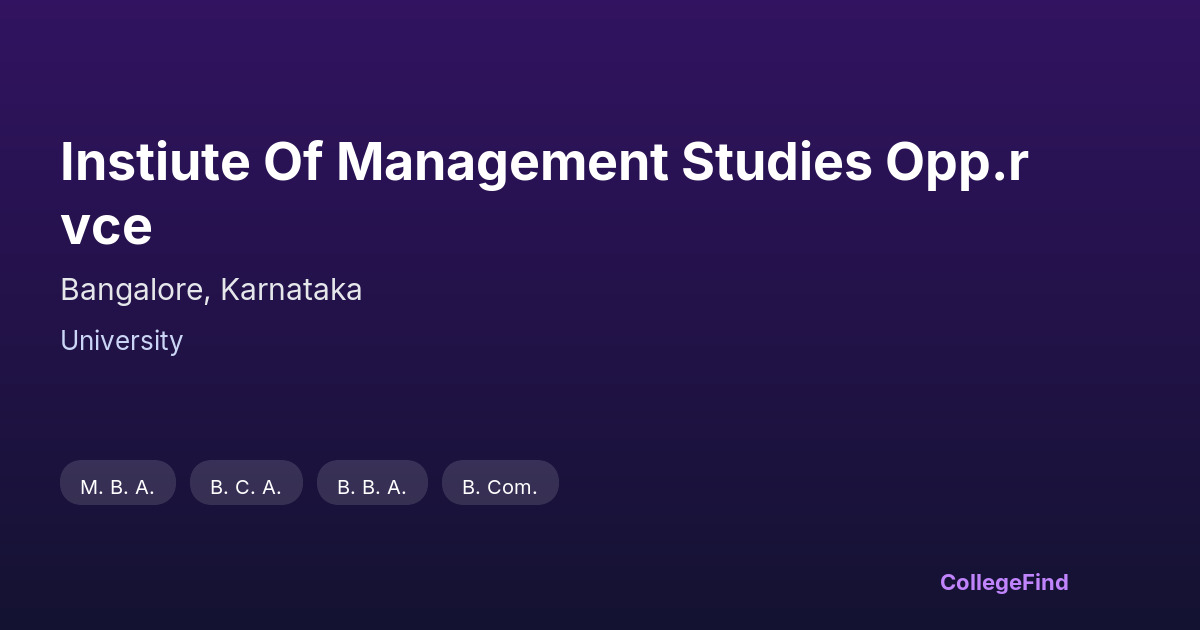
Task: Click the CollegeFind brand logo text
Action: [1004, 583]
